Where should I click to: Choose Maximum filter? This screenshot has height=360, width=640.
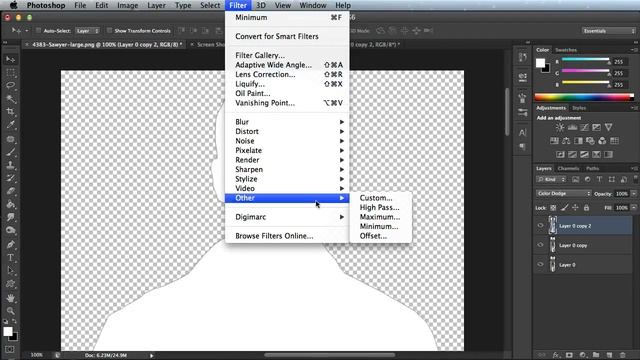point(381,217)
